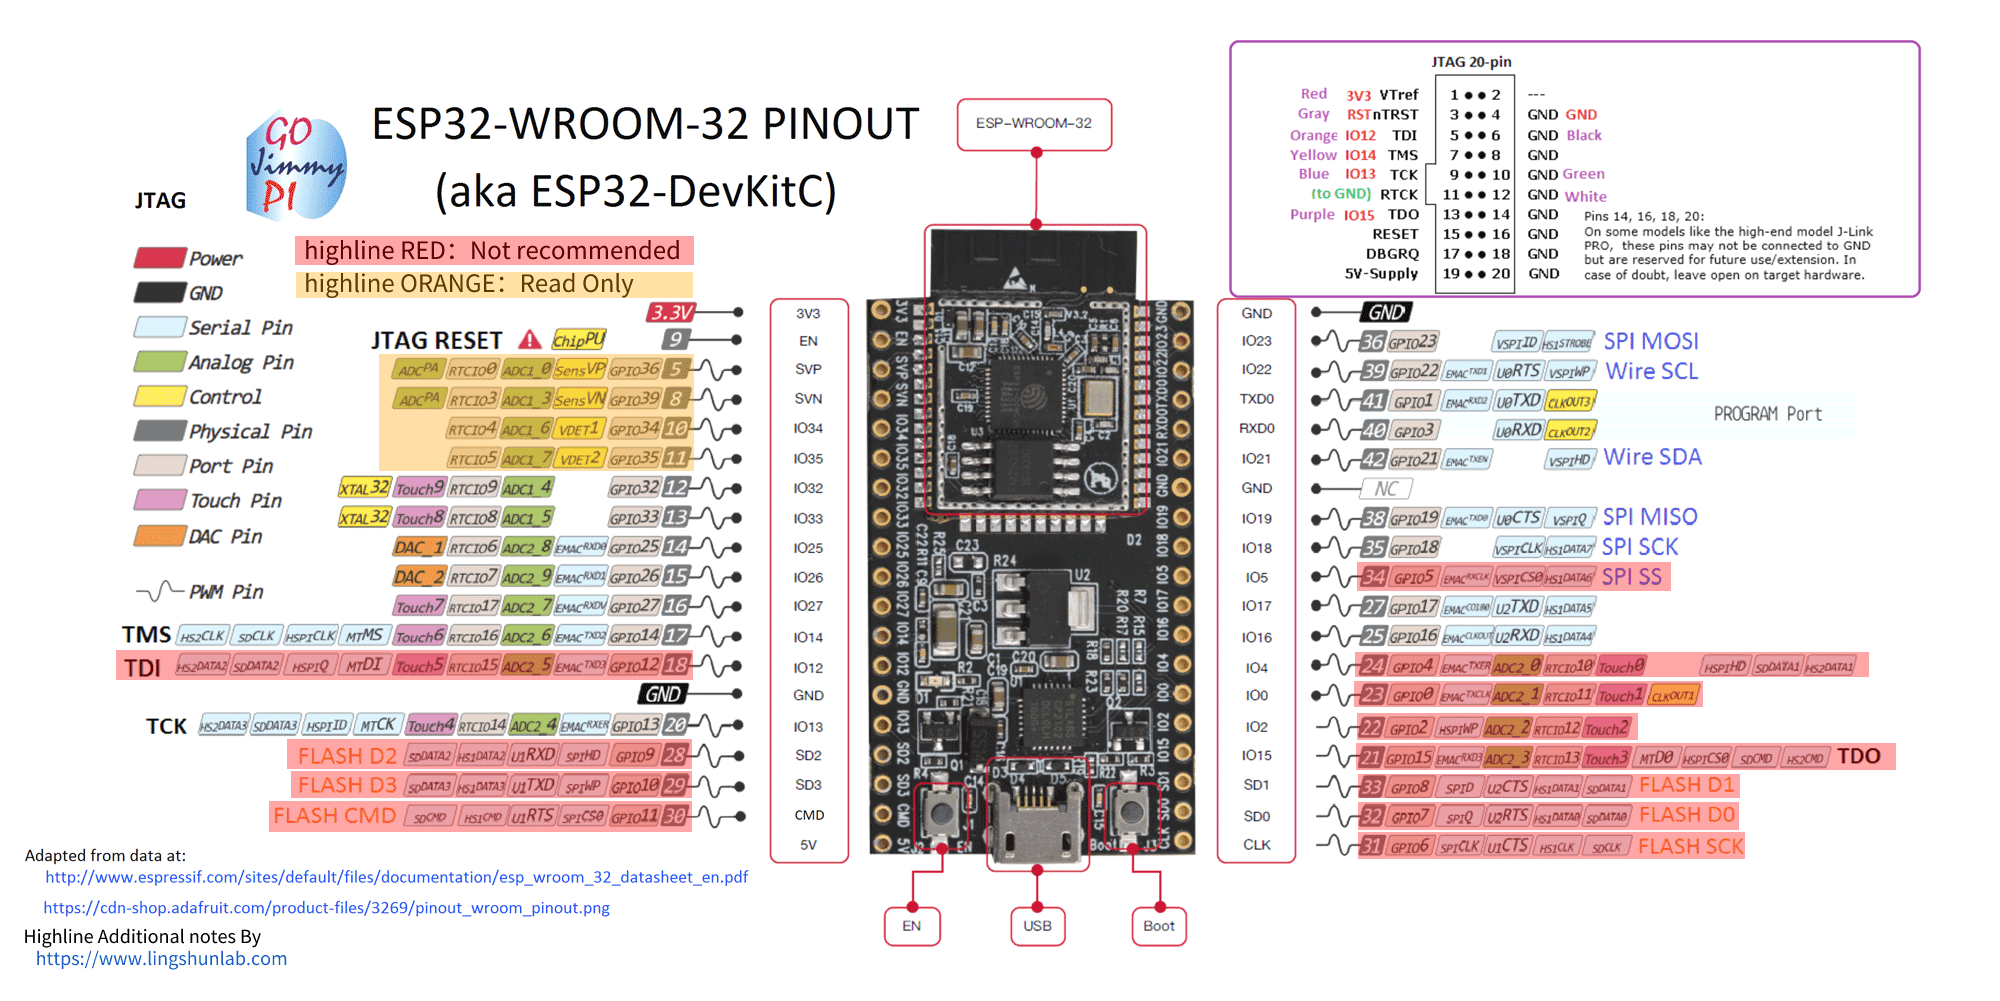Open the espressif.com datasheet link
The image size is (2000, 1001).
(x=397, y=877)
